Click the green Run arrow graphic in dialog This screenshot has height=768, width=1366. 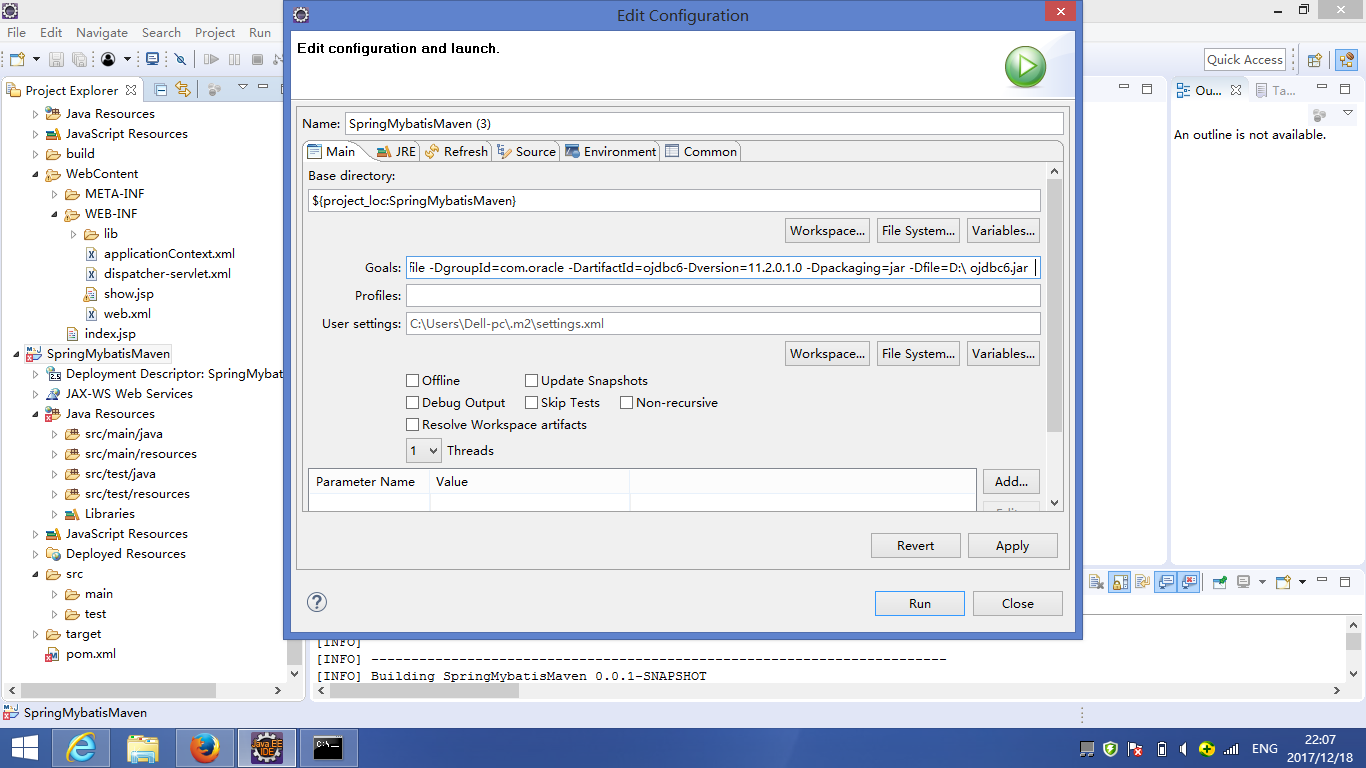point(1025,68)
